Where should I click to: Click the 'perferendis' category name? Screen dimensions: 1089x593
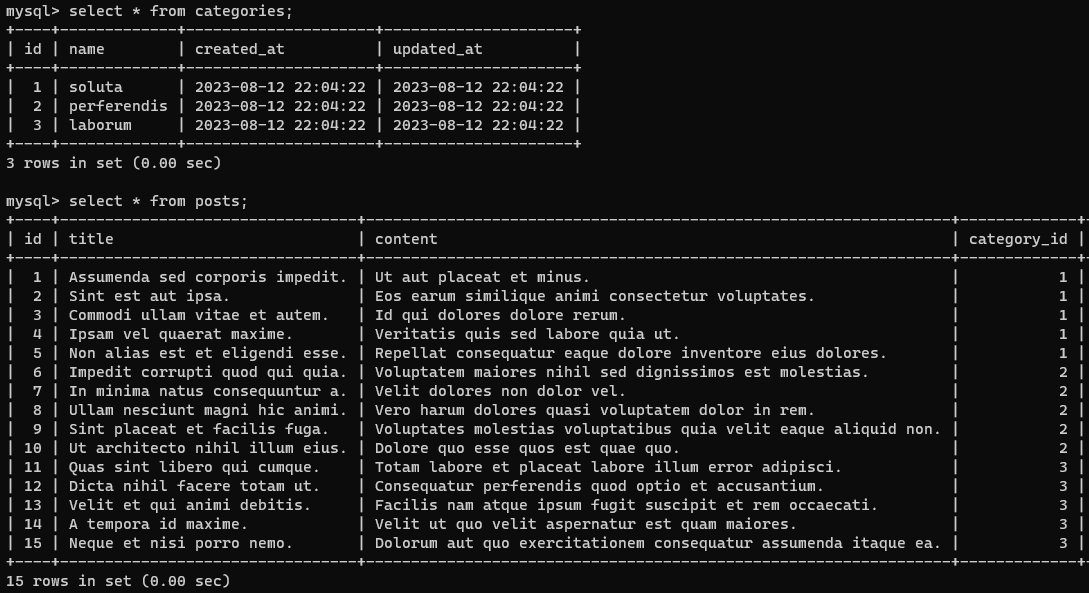[118, 106]
